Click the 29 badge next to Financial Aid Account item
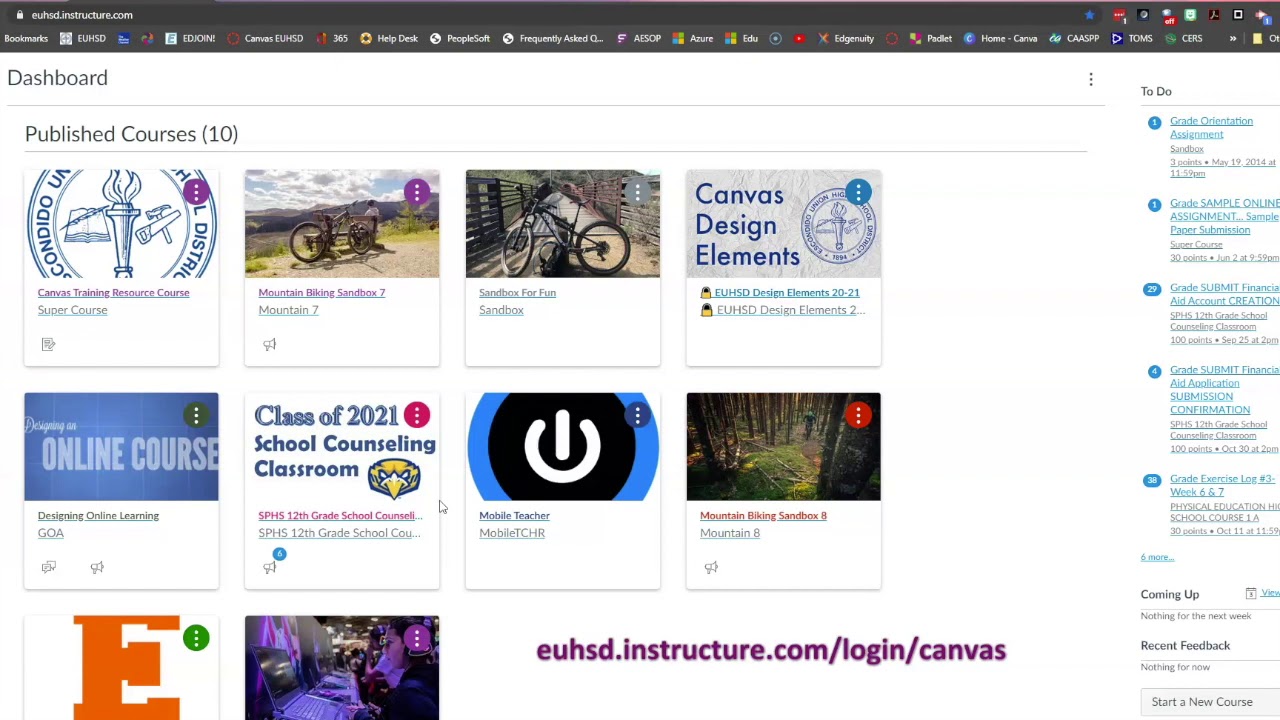The image size is (1280, 720). tap(1154, 289)
